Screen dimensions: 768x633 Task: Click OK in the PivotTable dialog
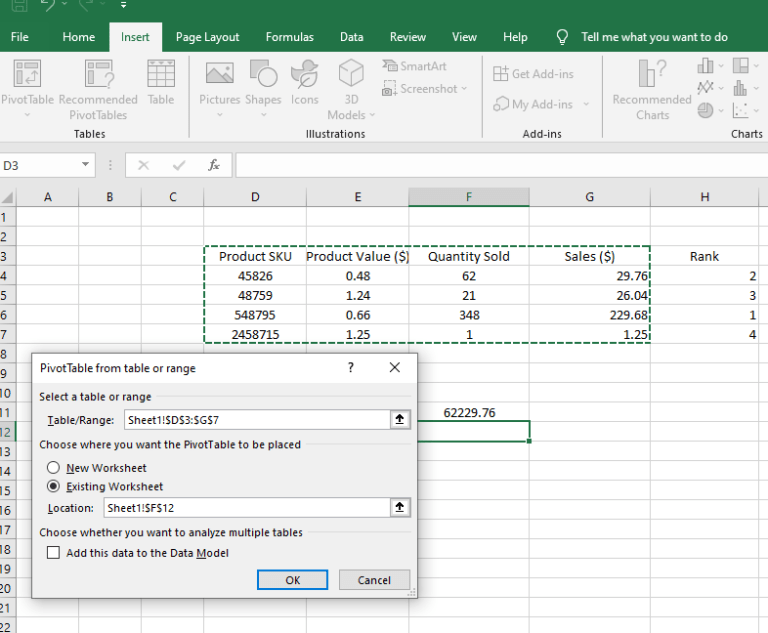point(292,580)
